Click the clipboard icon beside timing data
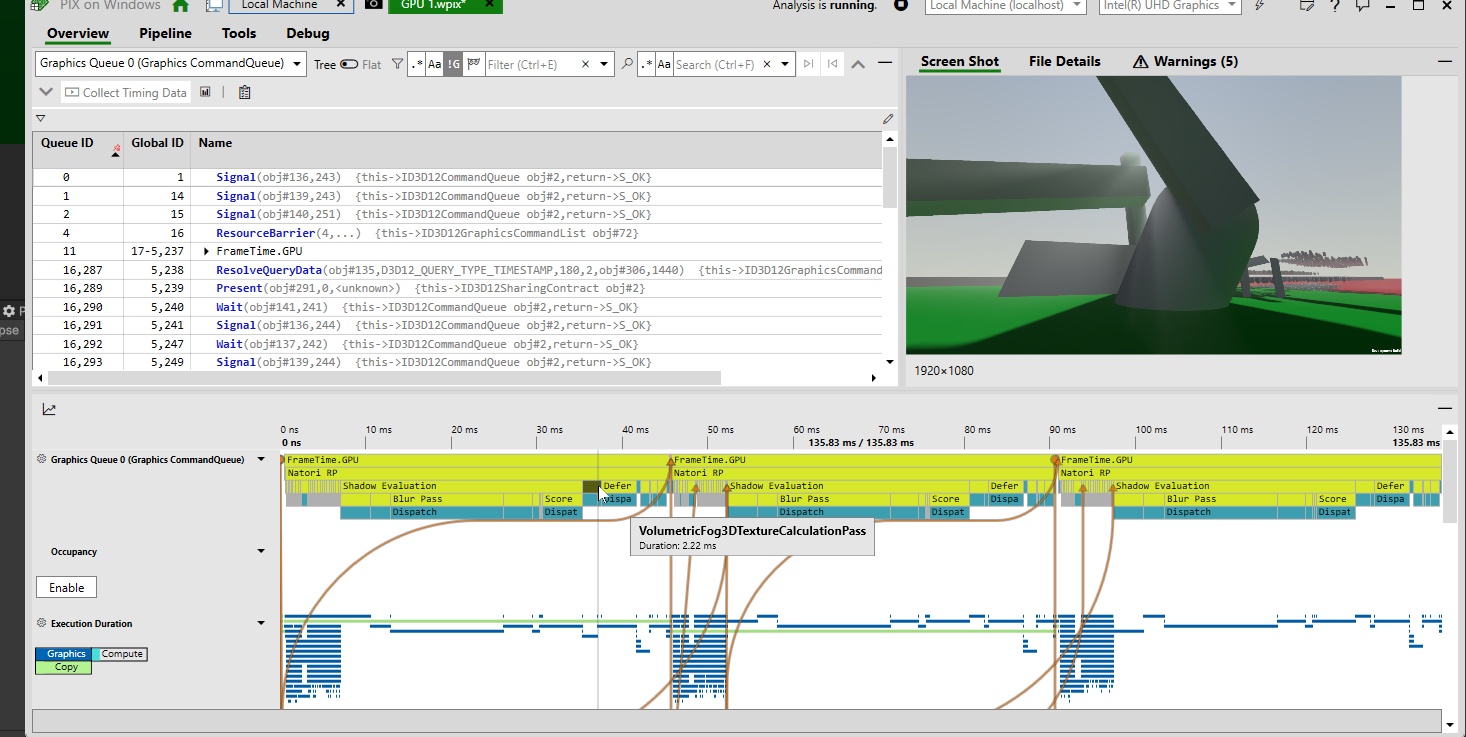 tap(244, 92)
